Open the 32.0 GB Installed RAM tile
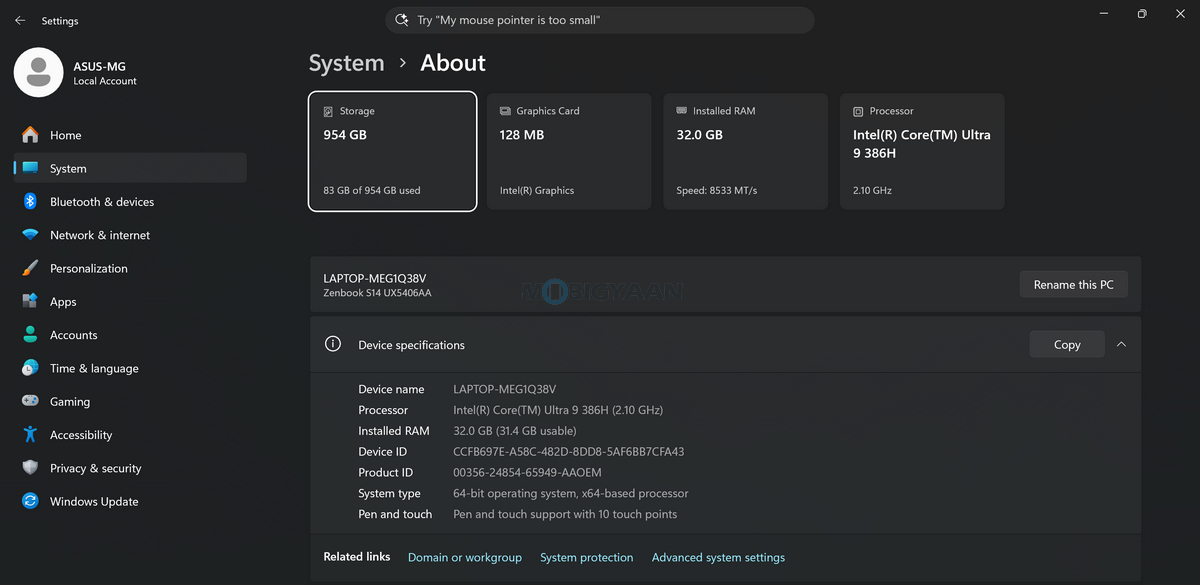1200x585 pixels. tap(745, 151)
